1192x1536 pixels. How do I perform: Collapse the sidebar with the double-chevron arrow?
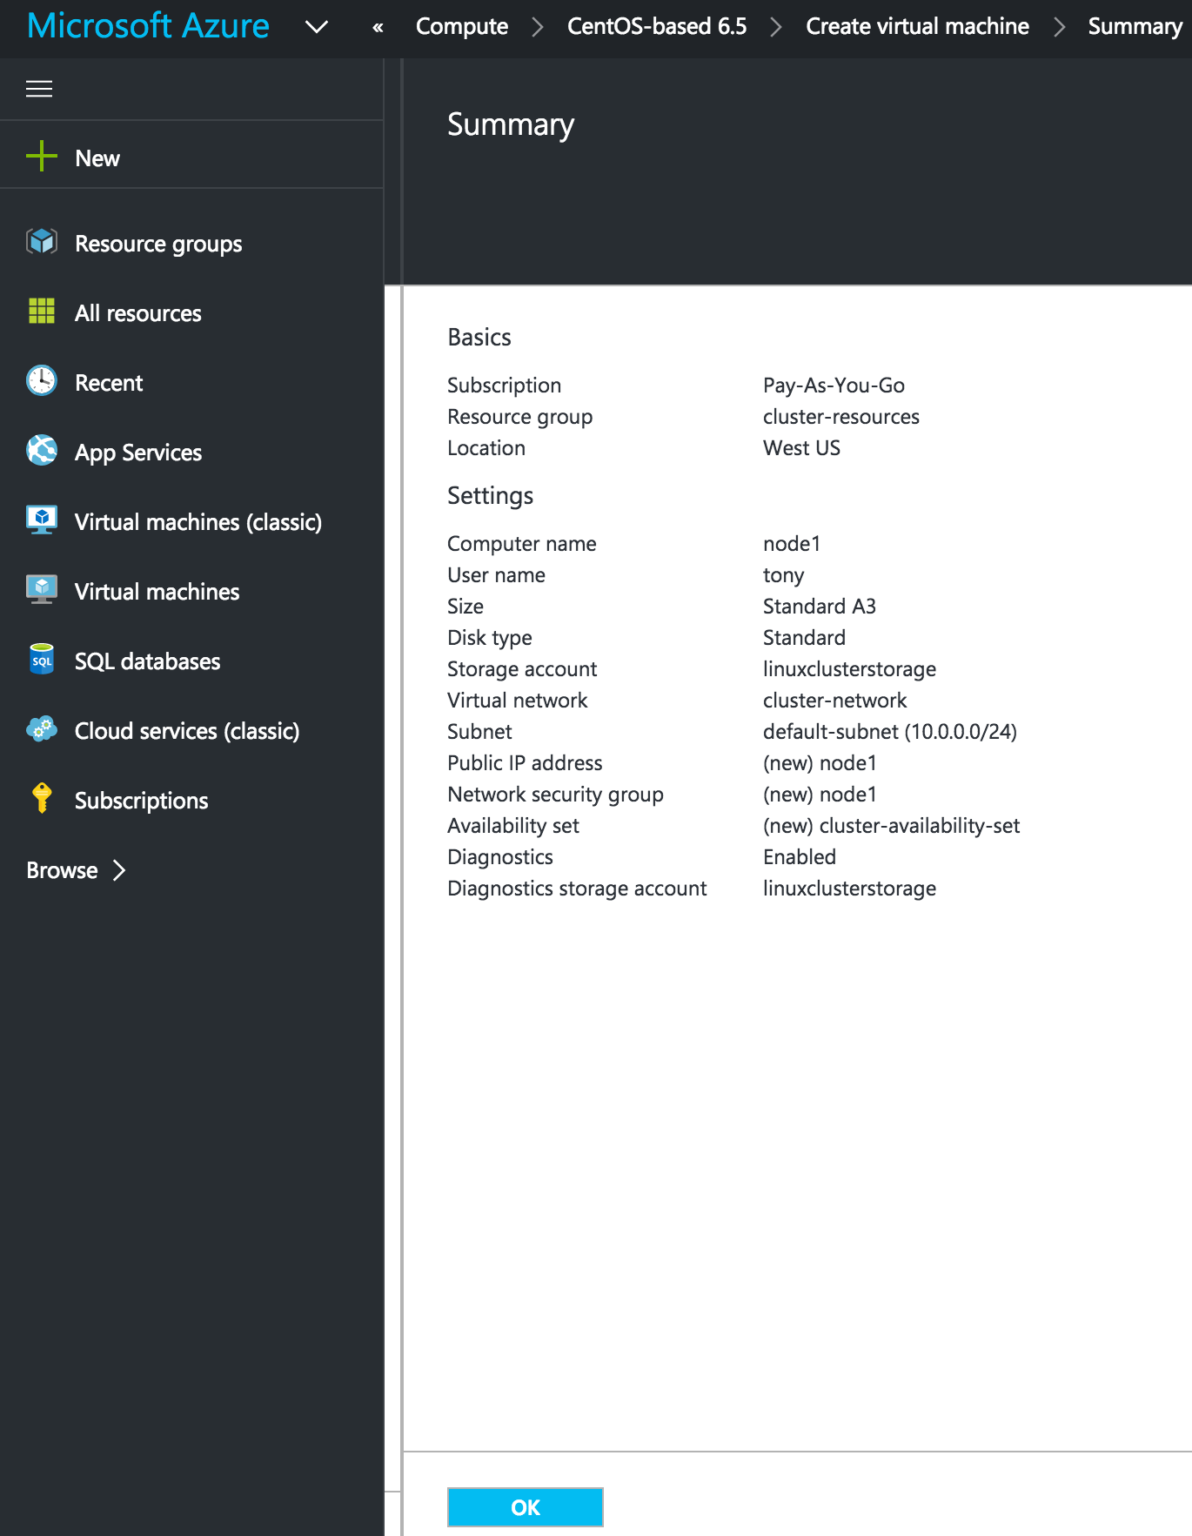(378, 27)
